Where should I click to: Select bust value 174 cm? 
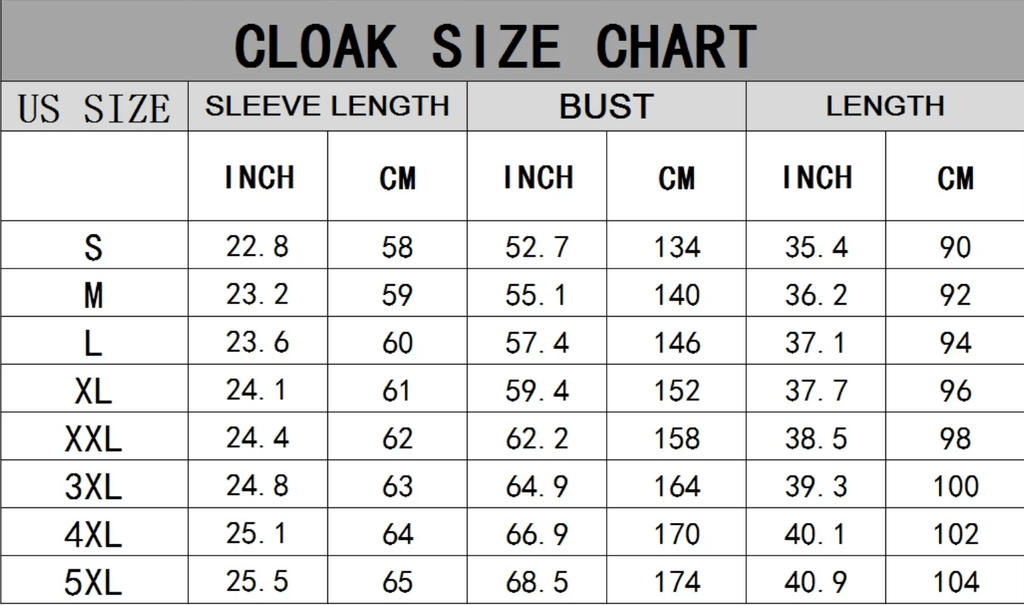[x=677, y=581]
